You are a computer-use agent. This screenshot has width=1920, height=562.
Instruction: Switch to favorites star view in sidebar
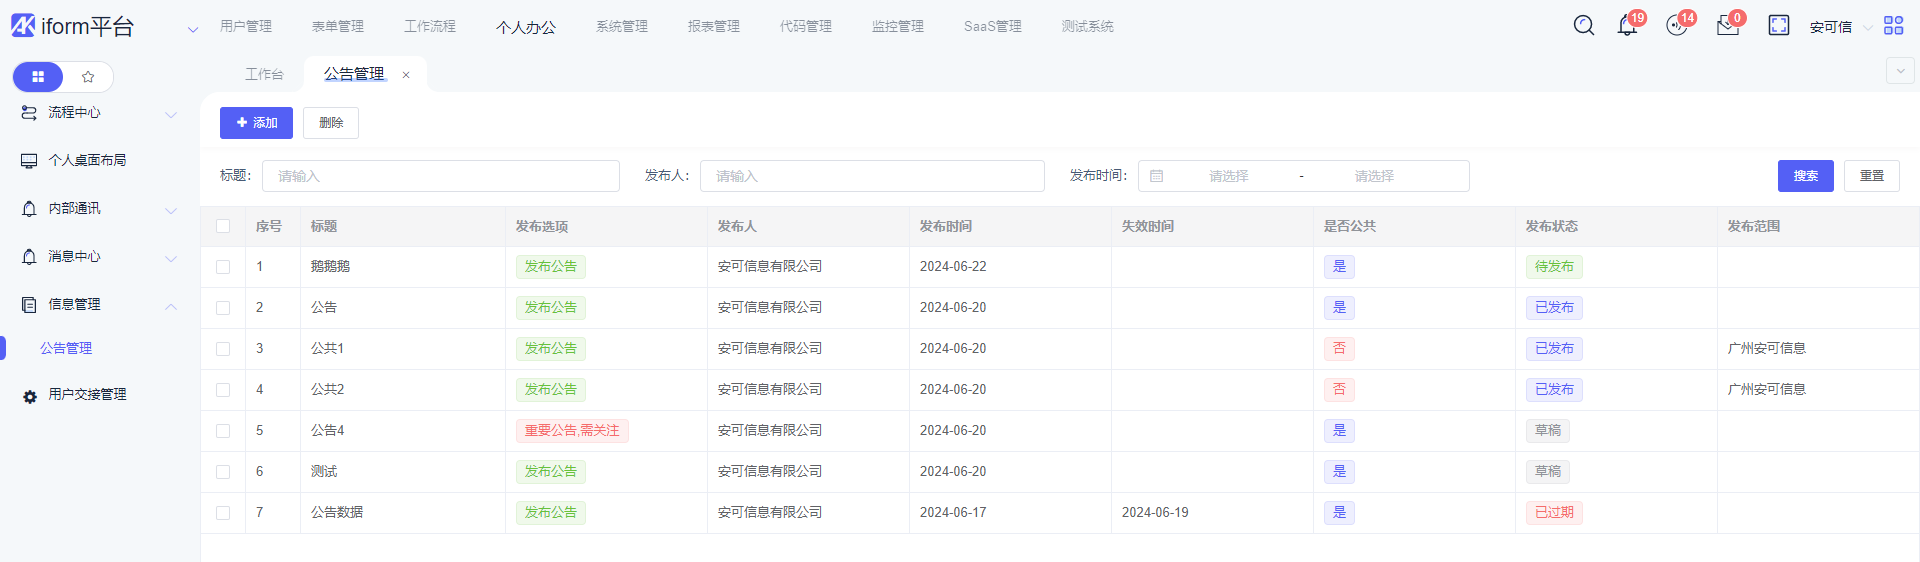88,77
